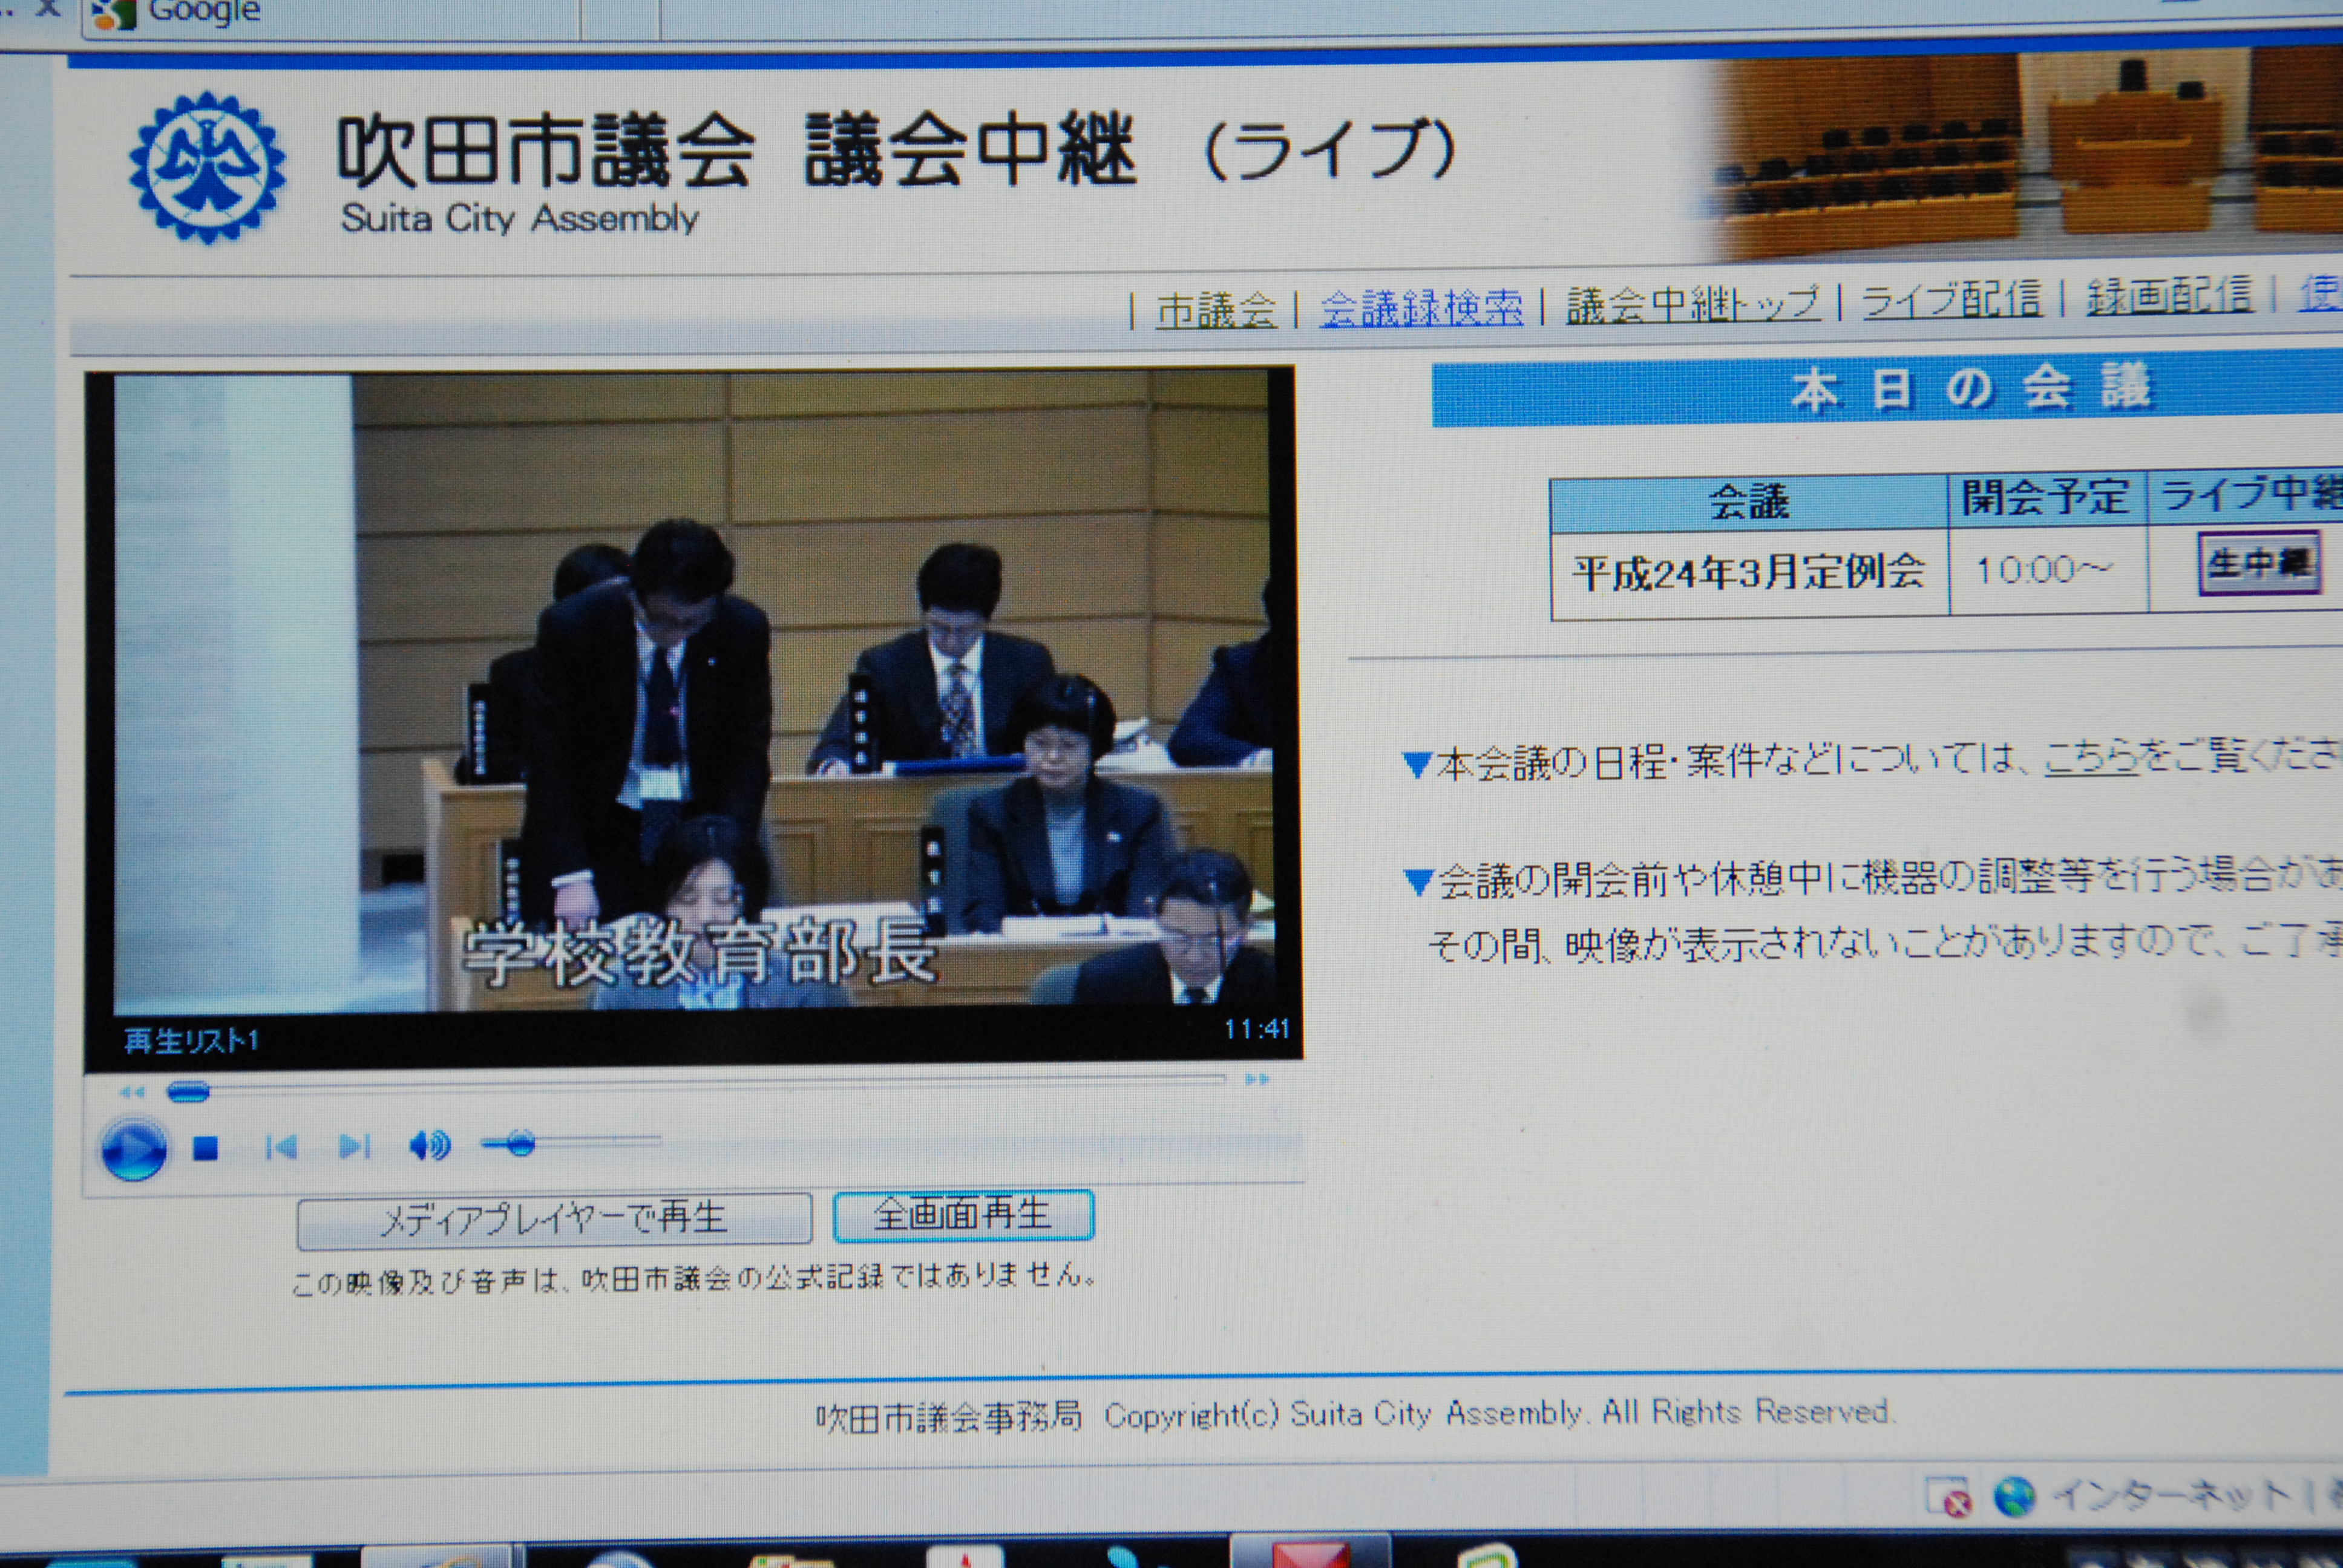Click the blocked popup status bar icon
2343x1568 pixels.
(x=1949, y=1497)
